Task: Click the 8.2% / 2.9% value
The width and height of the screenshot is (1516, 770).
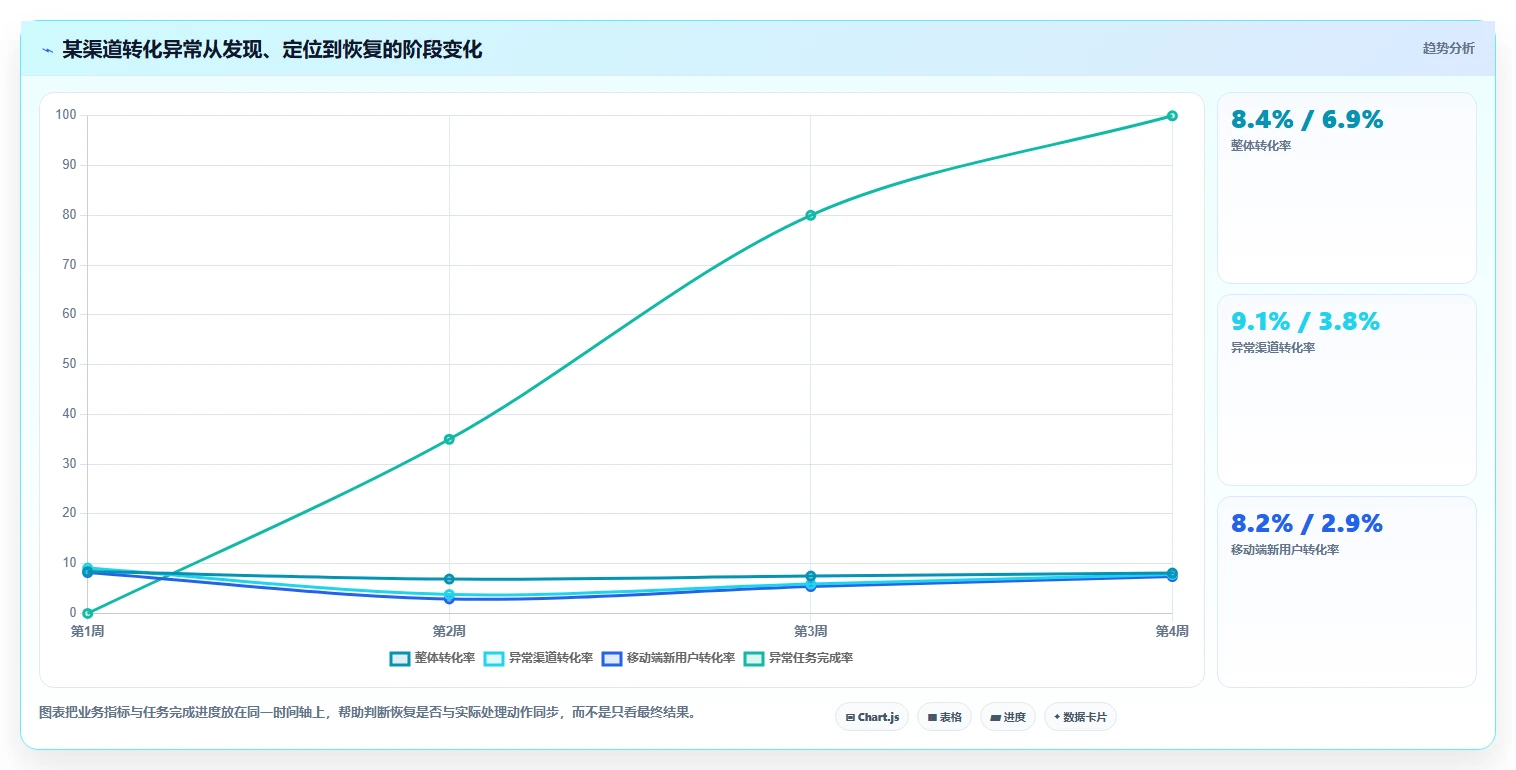Action: (1306, 524)
